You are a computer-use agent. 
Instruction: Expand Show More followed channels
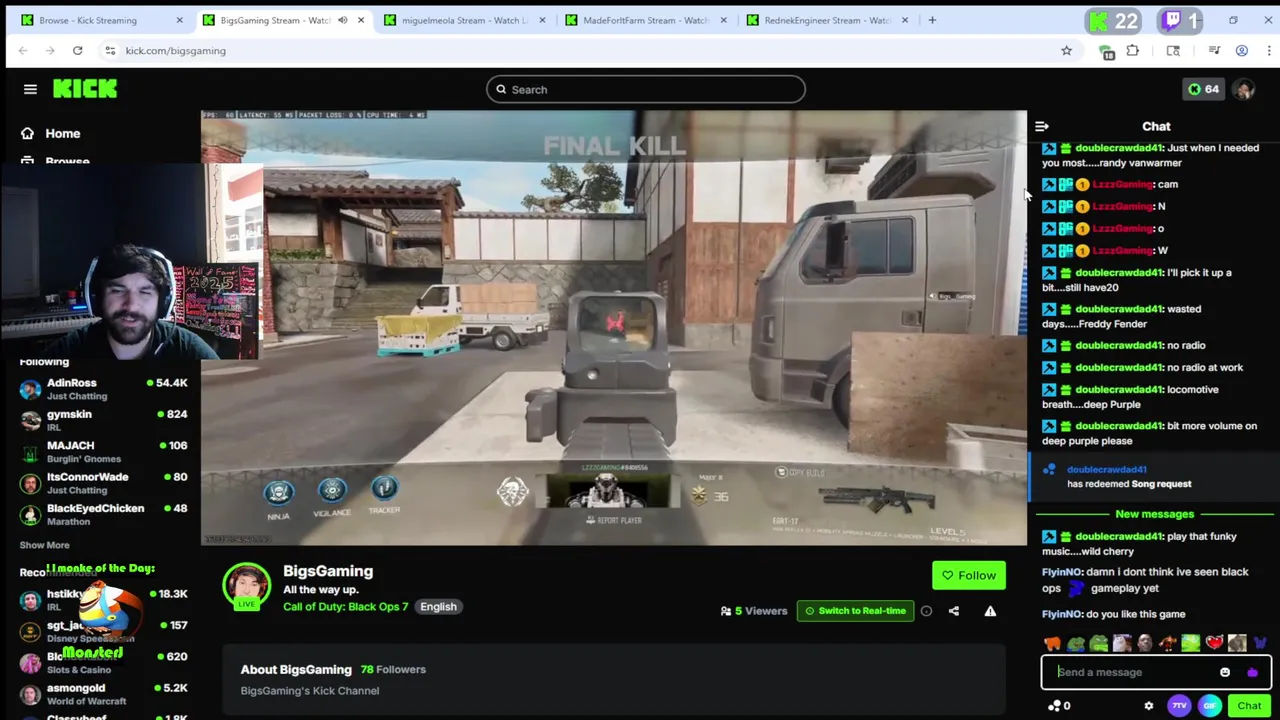(x=45, y=545)
